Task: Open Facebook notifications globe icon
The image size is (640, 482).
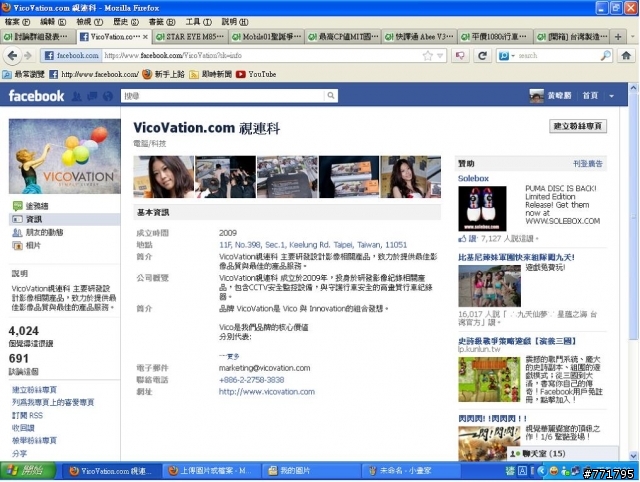Action: tap(108, 96)
